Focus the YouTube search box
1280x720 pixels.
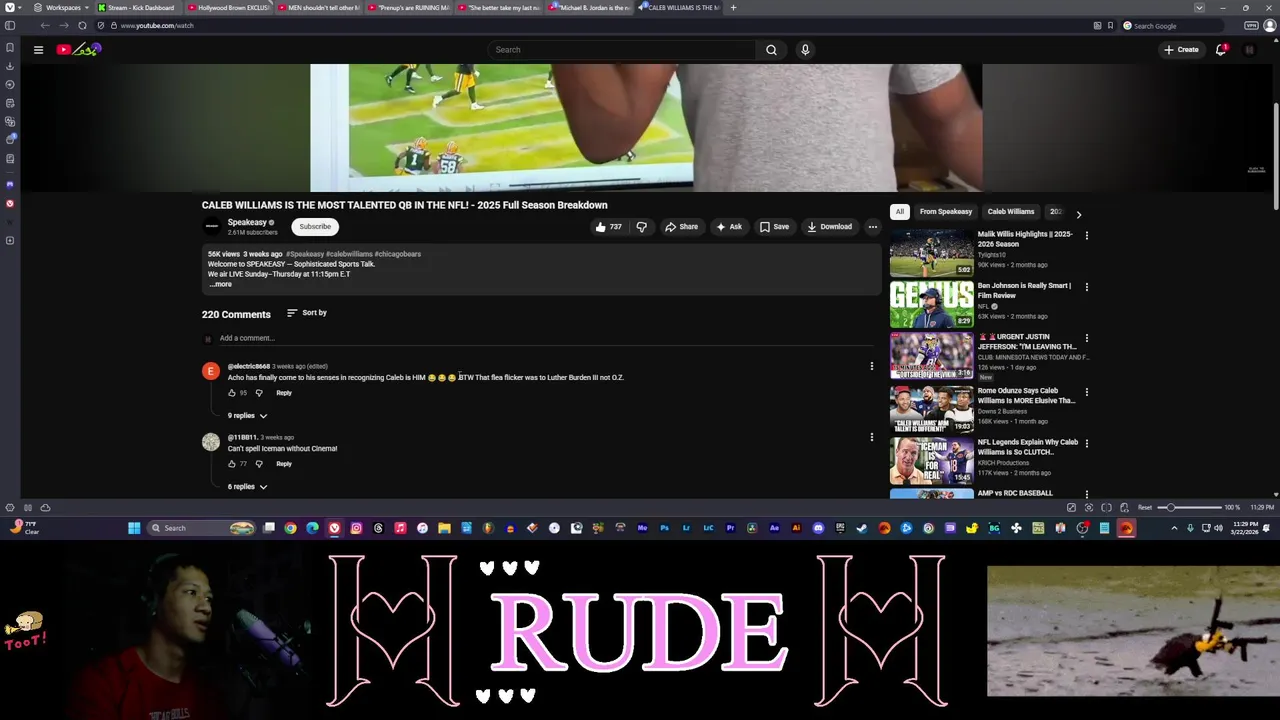(x=621, y=49)
